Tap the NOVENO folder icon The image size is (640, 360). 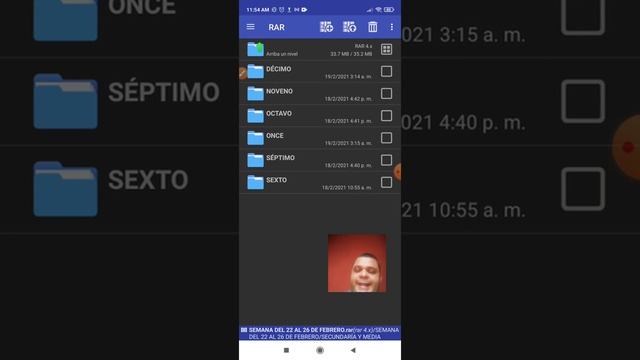(x=256, y=93)
